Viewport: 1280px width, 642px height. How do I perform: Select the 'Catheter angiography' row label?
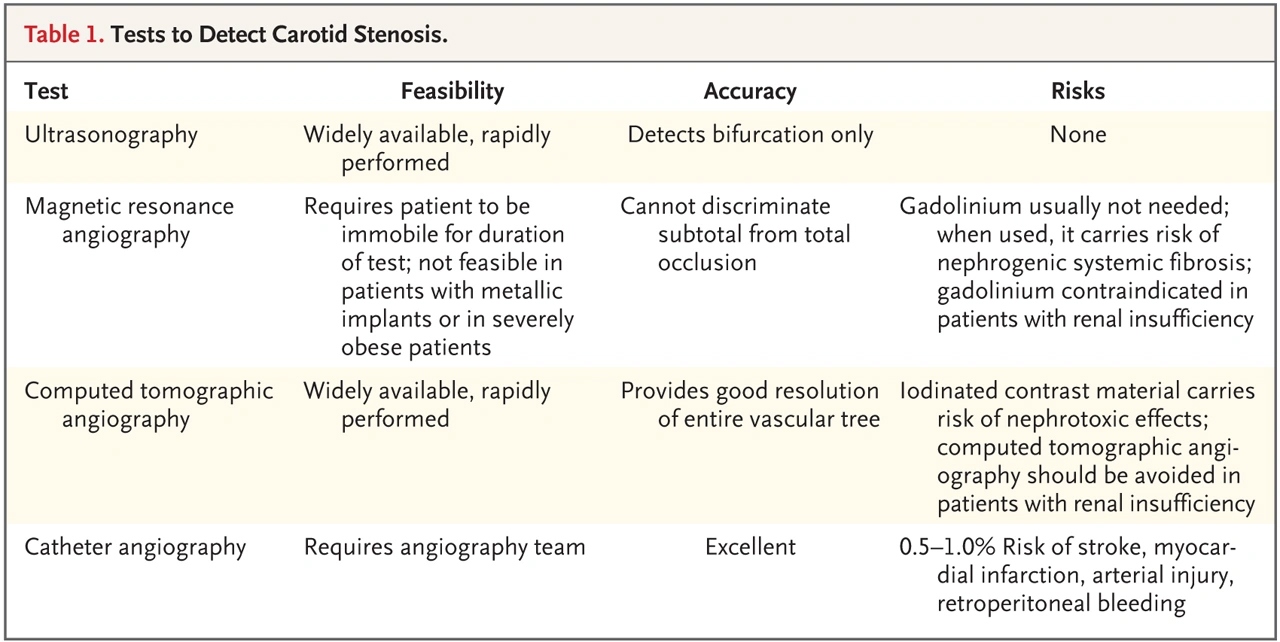[x=135, y=547]
